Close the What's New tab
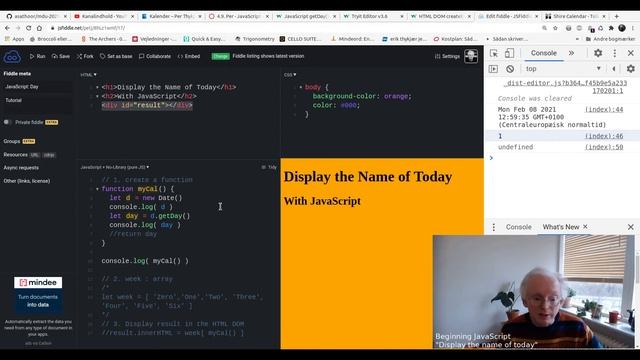 pos(585,227)
